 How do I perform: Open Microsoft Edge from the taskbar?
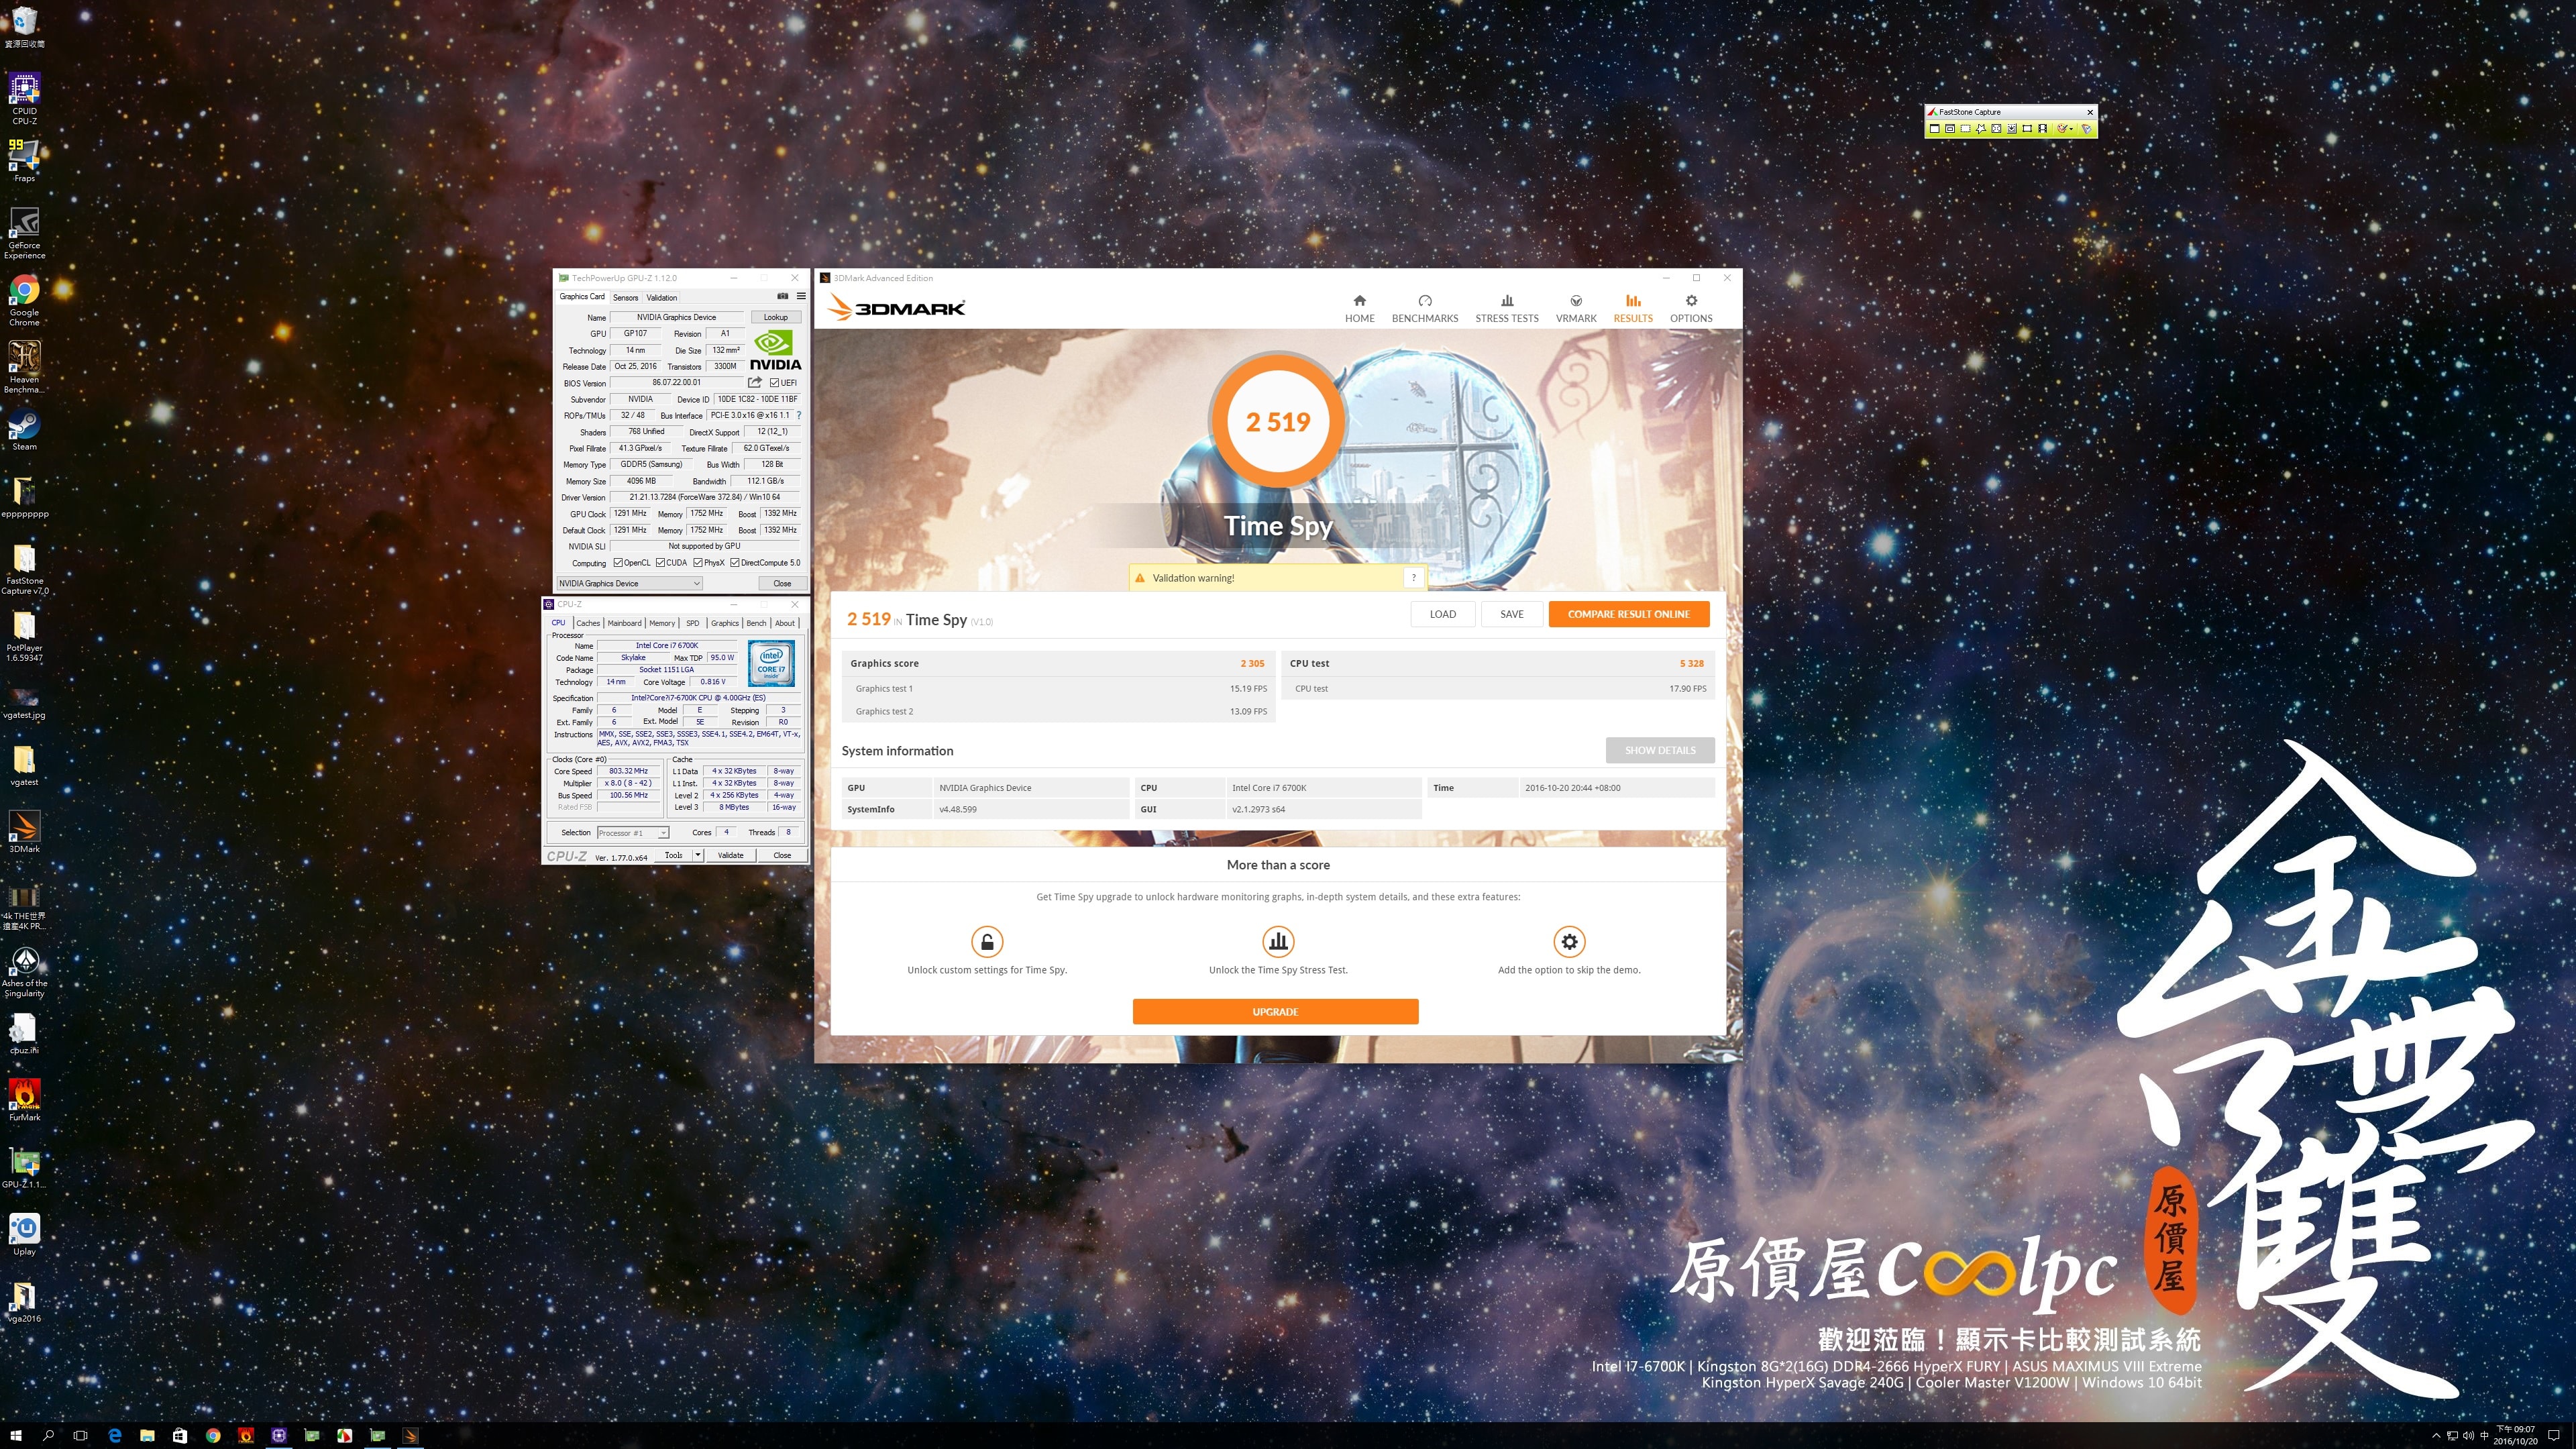[114, 1435]
